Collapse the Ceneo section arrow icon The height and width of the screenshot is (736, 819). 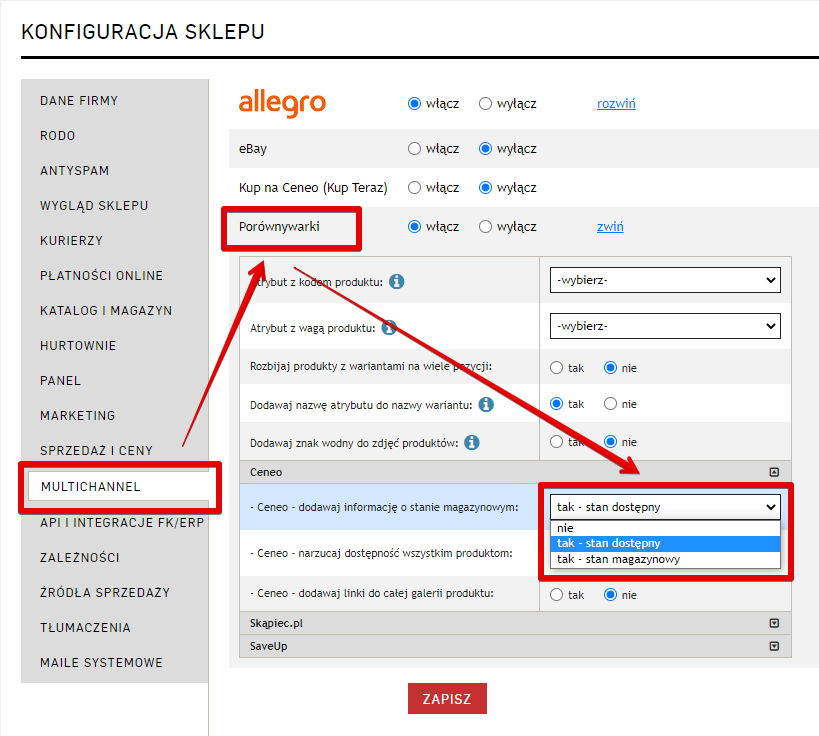coord(773,472)
